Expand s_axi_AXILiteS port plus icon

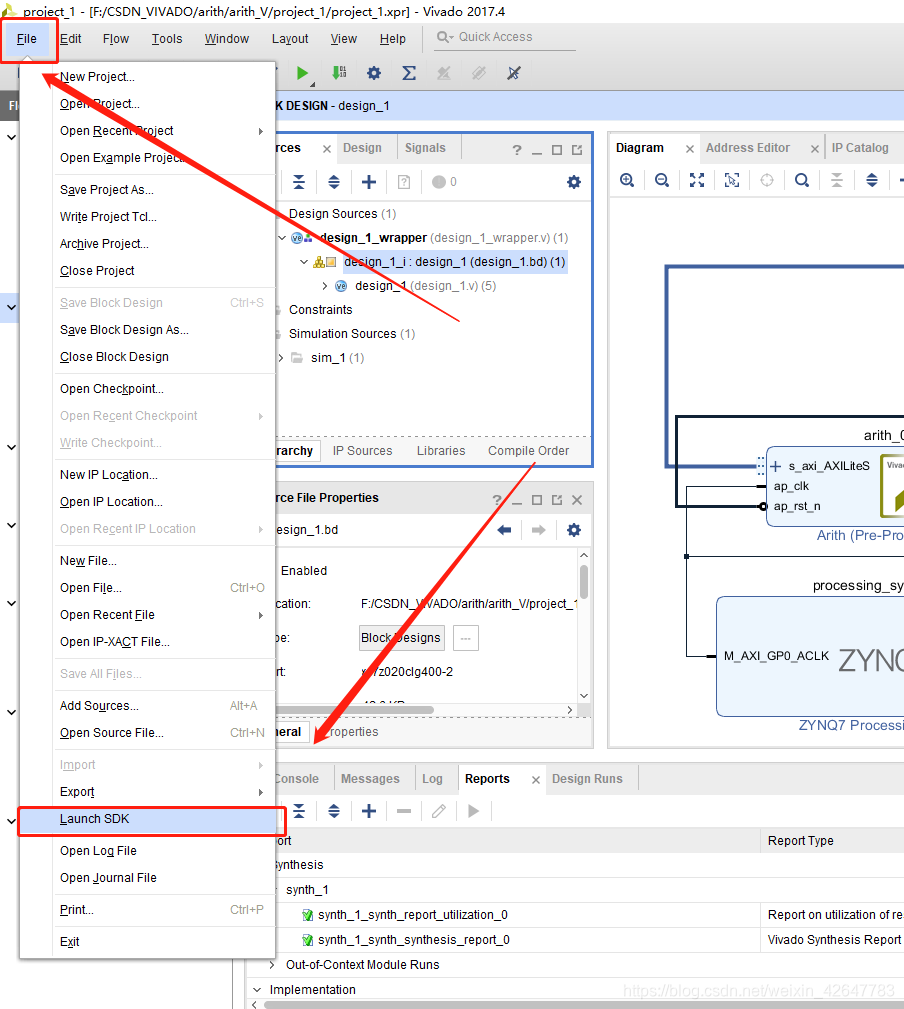click(x=776, y=466)
